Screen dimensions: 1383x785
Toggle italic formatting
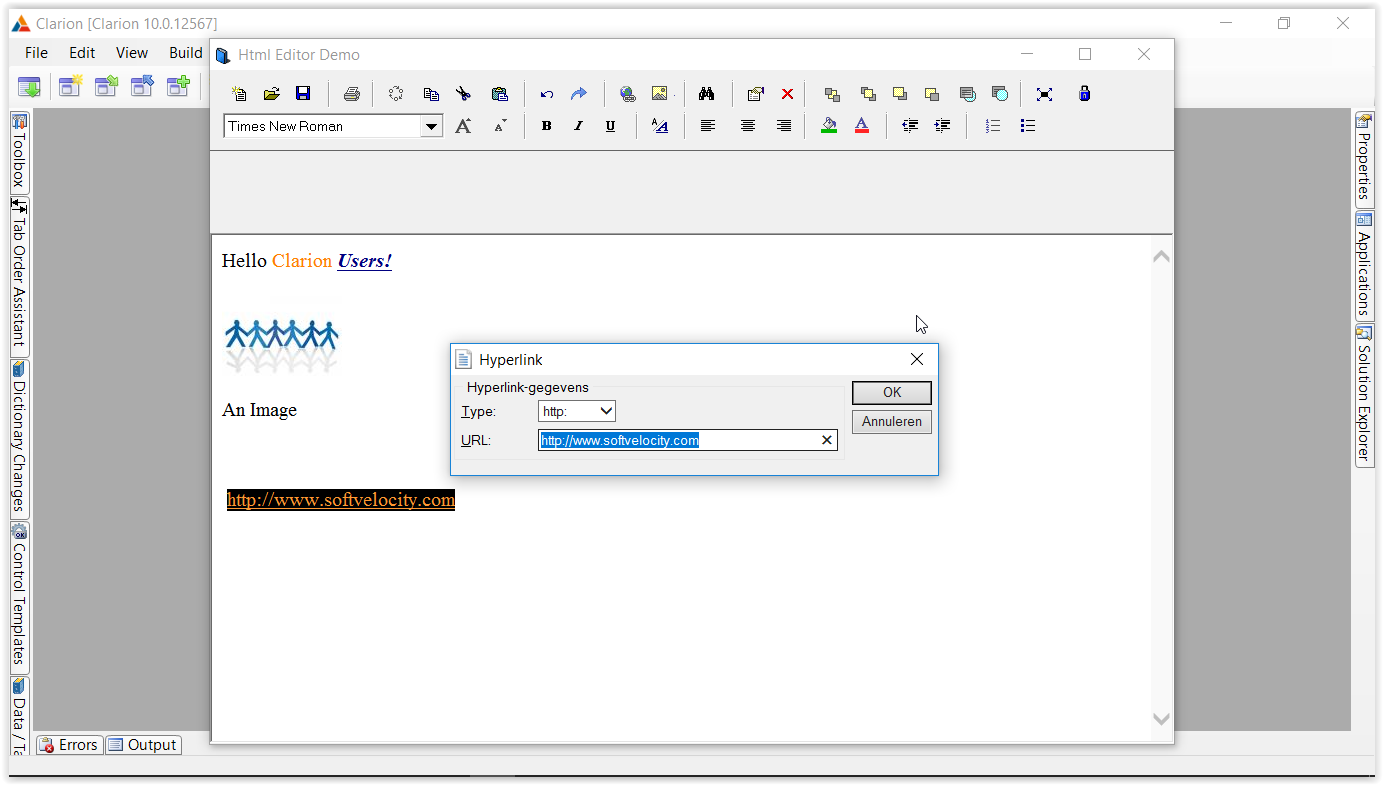coord(578,126)
